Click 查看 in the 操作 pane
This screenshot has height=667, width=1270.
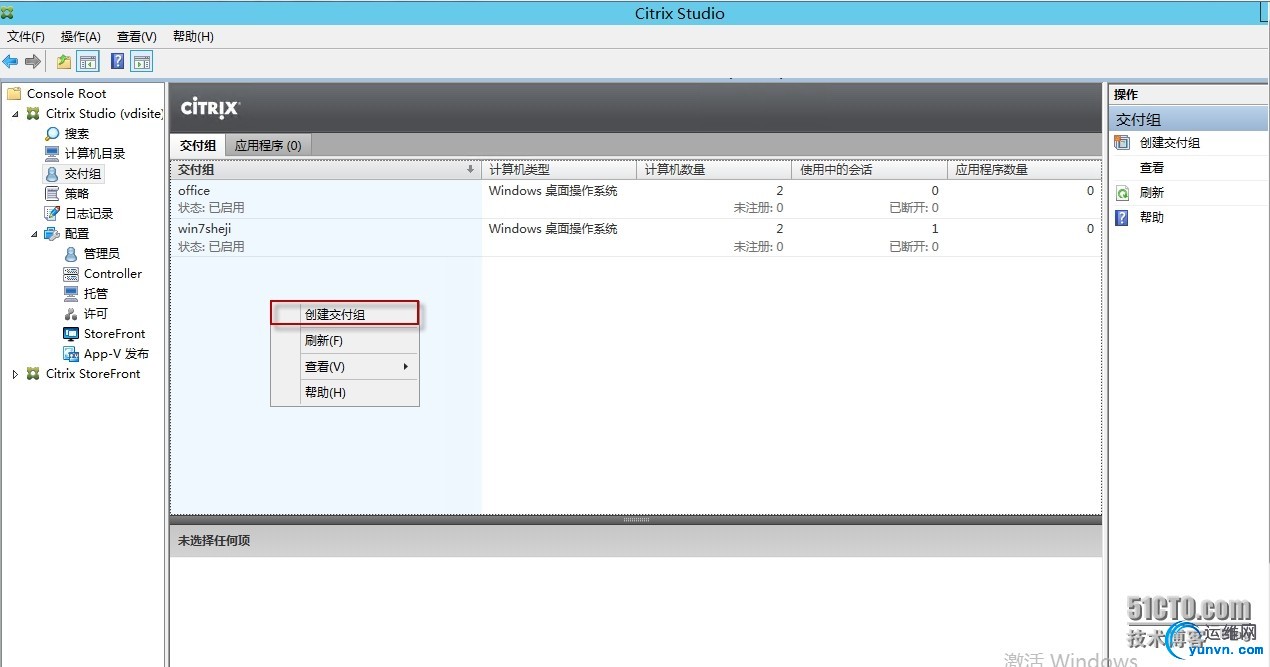[x=1152, y=168]
